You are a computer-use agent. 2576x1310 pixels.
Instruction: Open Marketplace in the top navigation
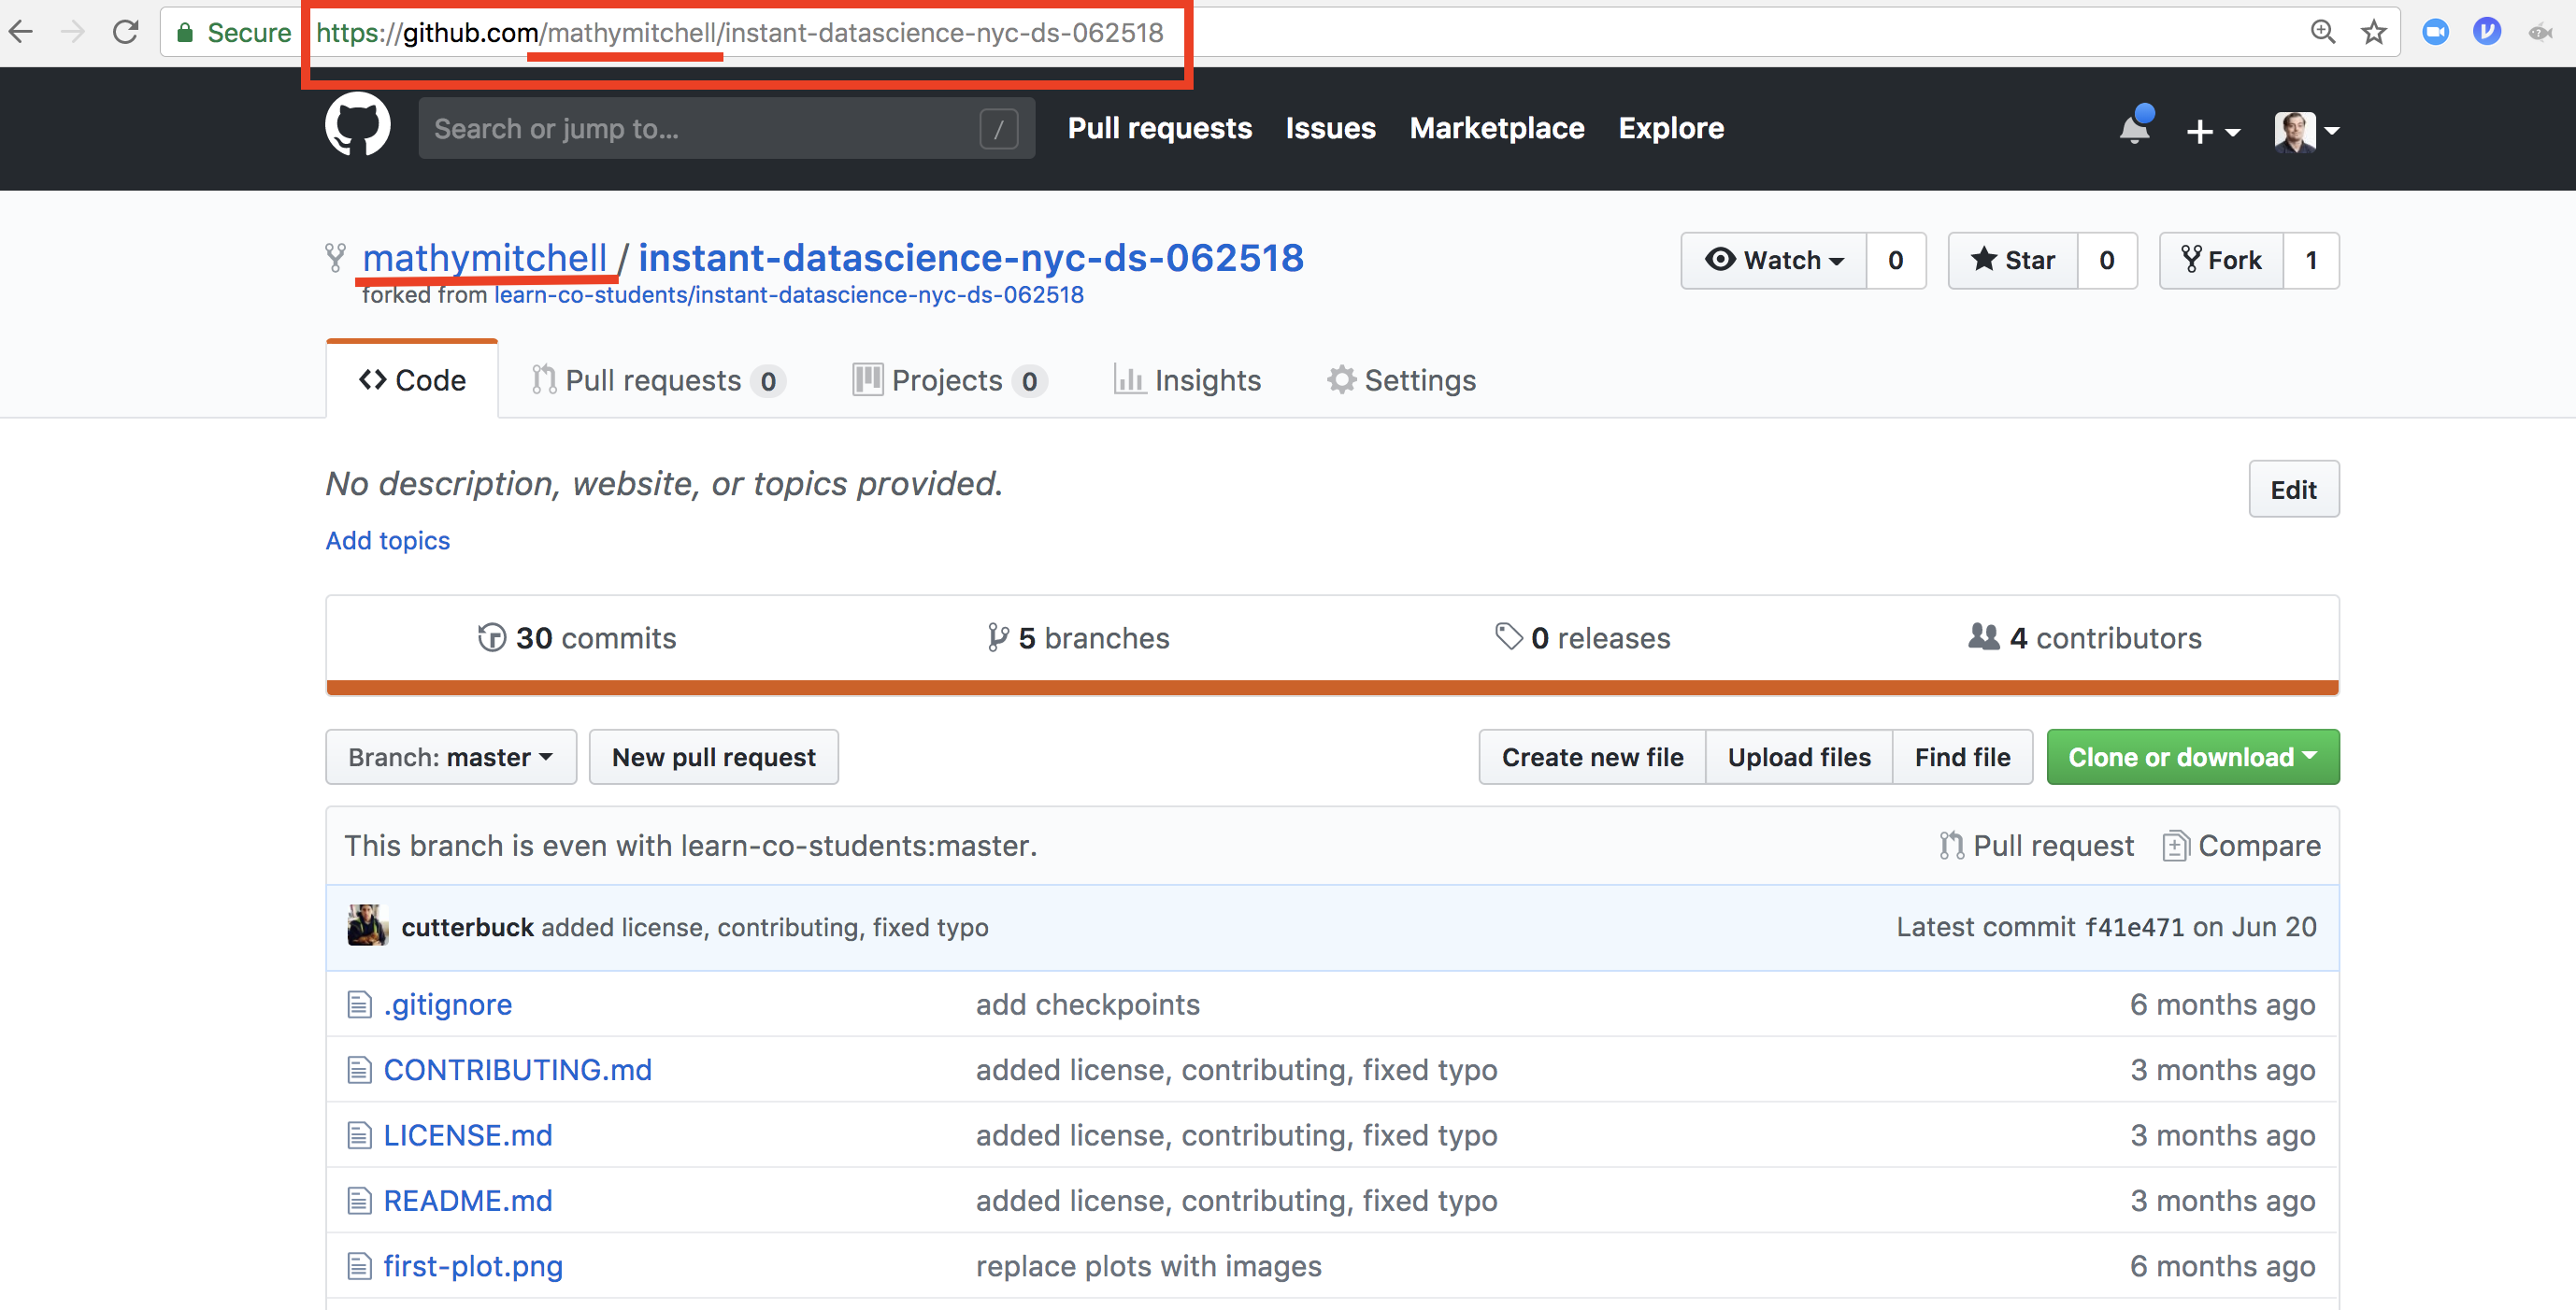[x=1496, y=128]
